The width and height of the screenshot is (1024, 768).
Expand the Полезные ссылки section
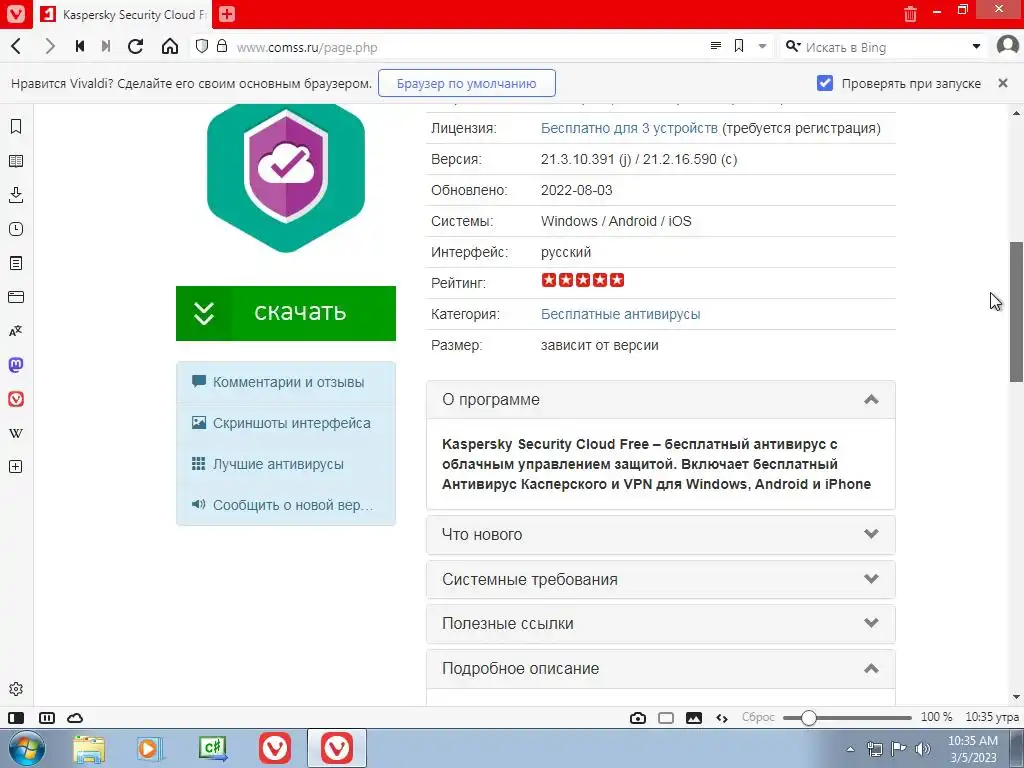(660, 624)
